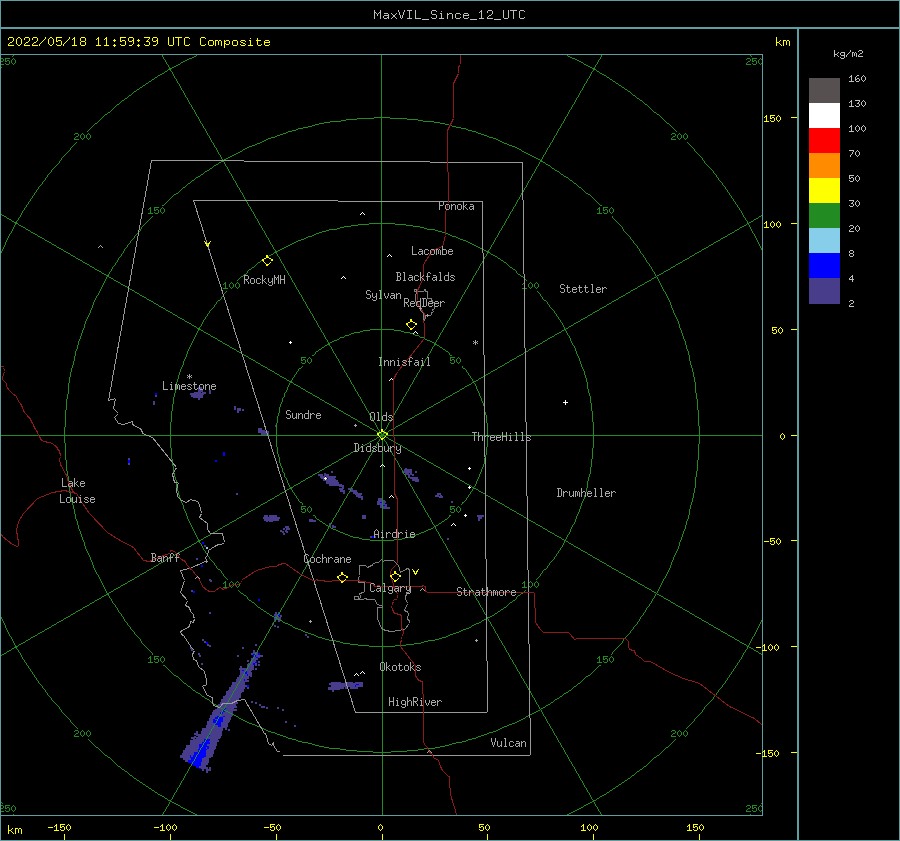Image resolution: width=900 pixels, height=841 pixels.
Task: Click the 2022/05/18 11:59:39 UTC Composite timestamp
Action: 139,42
